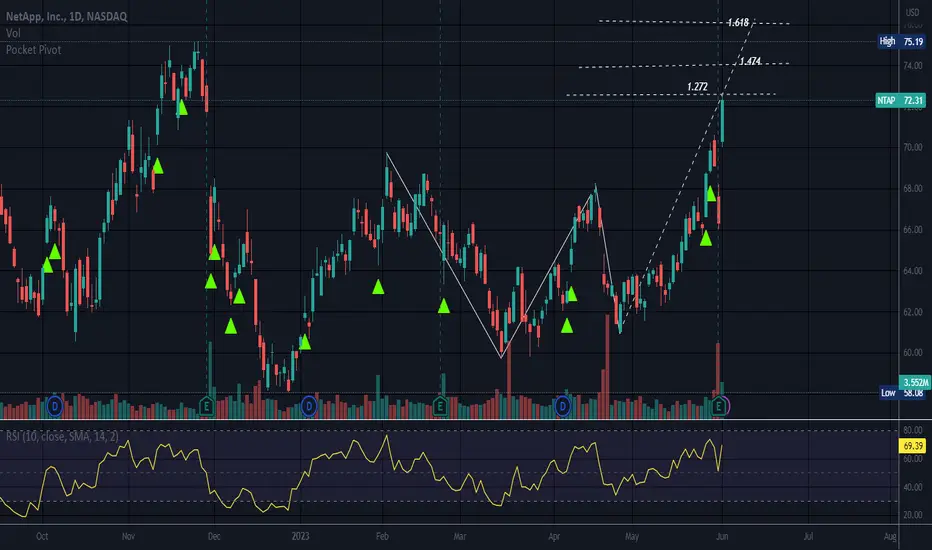Image resolution: width=932 pixels, height=550 pixels.
Task: Select the Vol indicator label
Action: coord(13,33)
